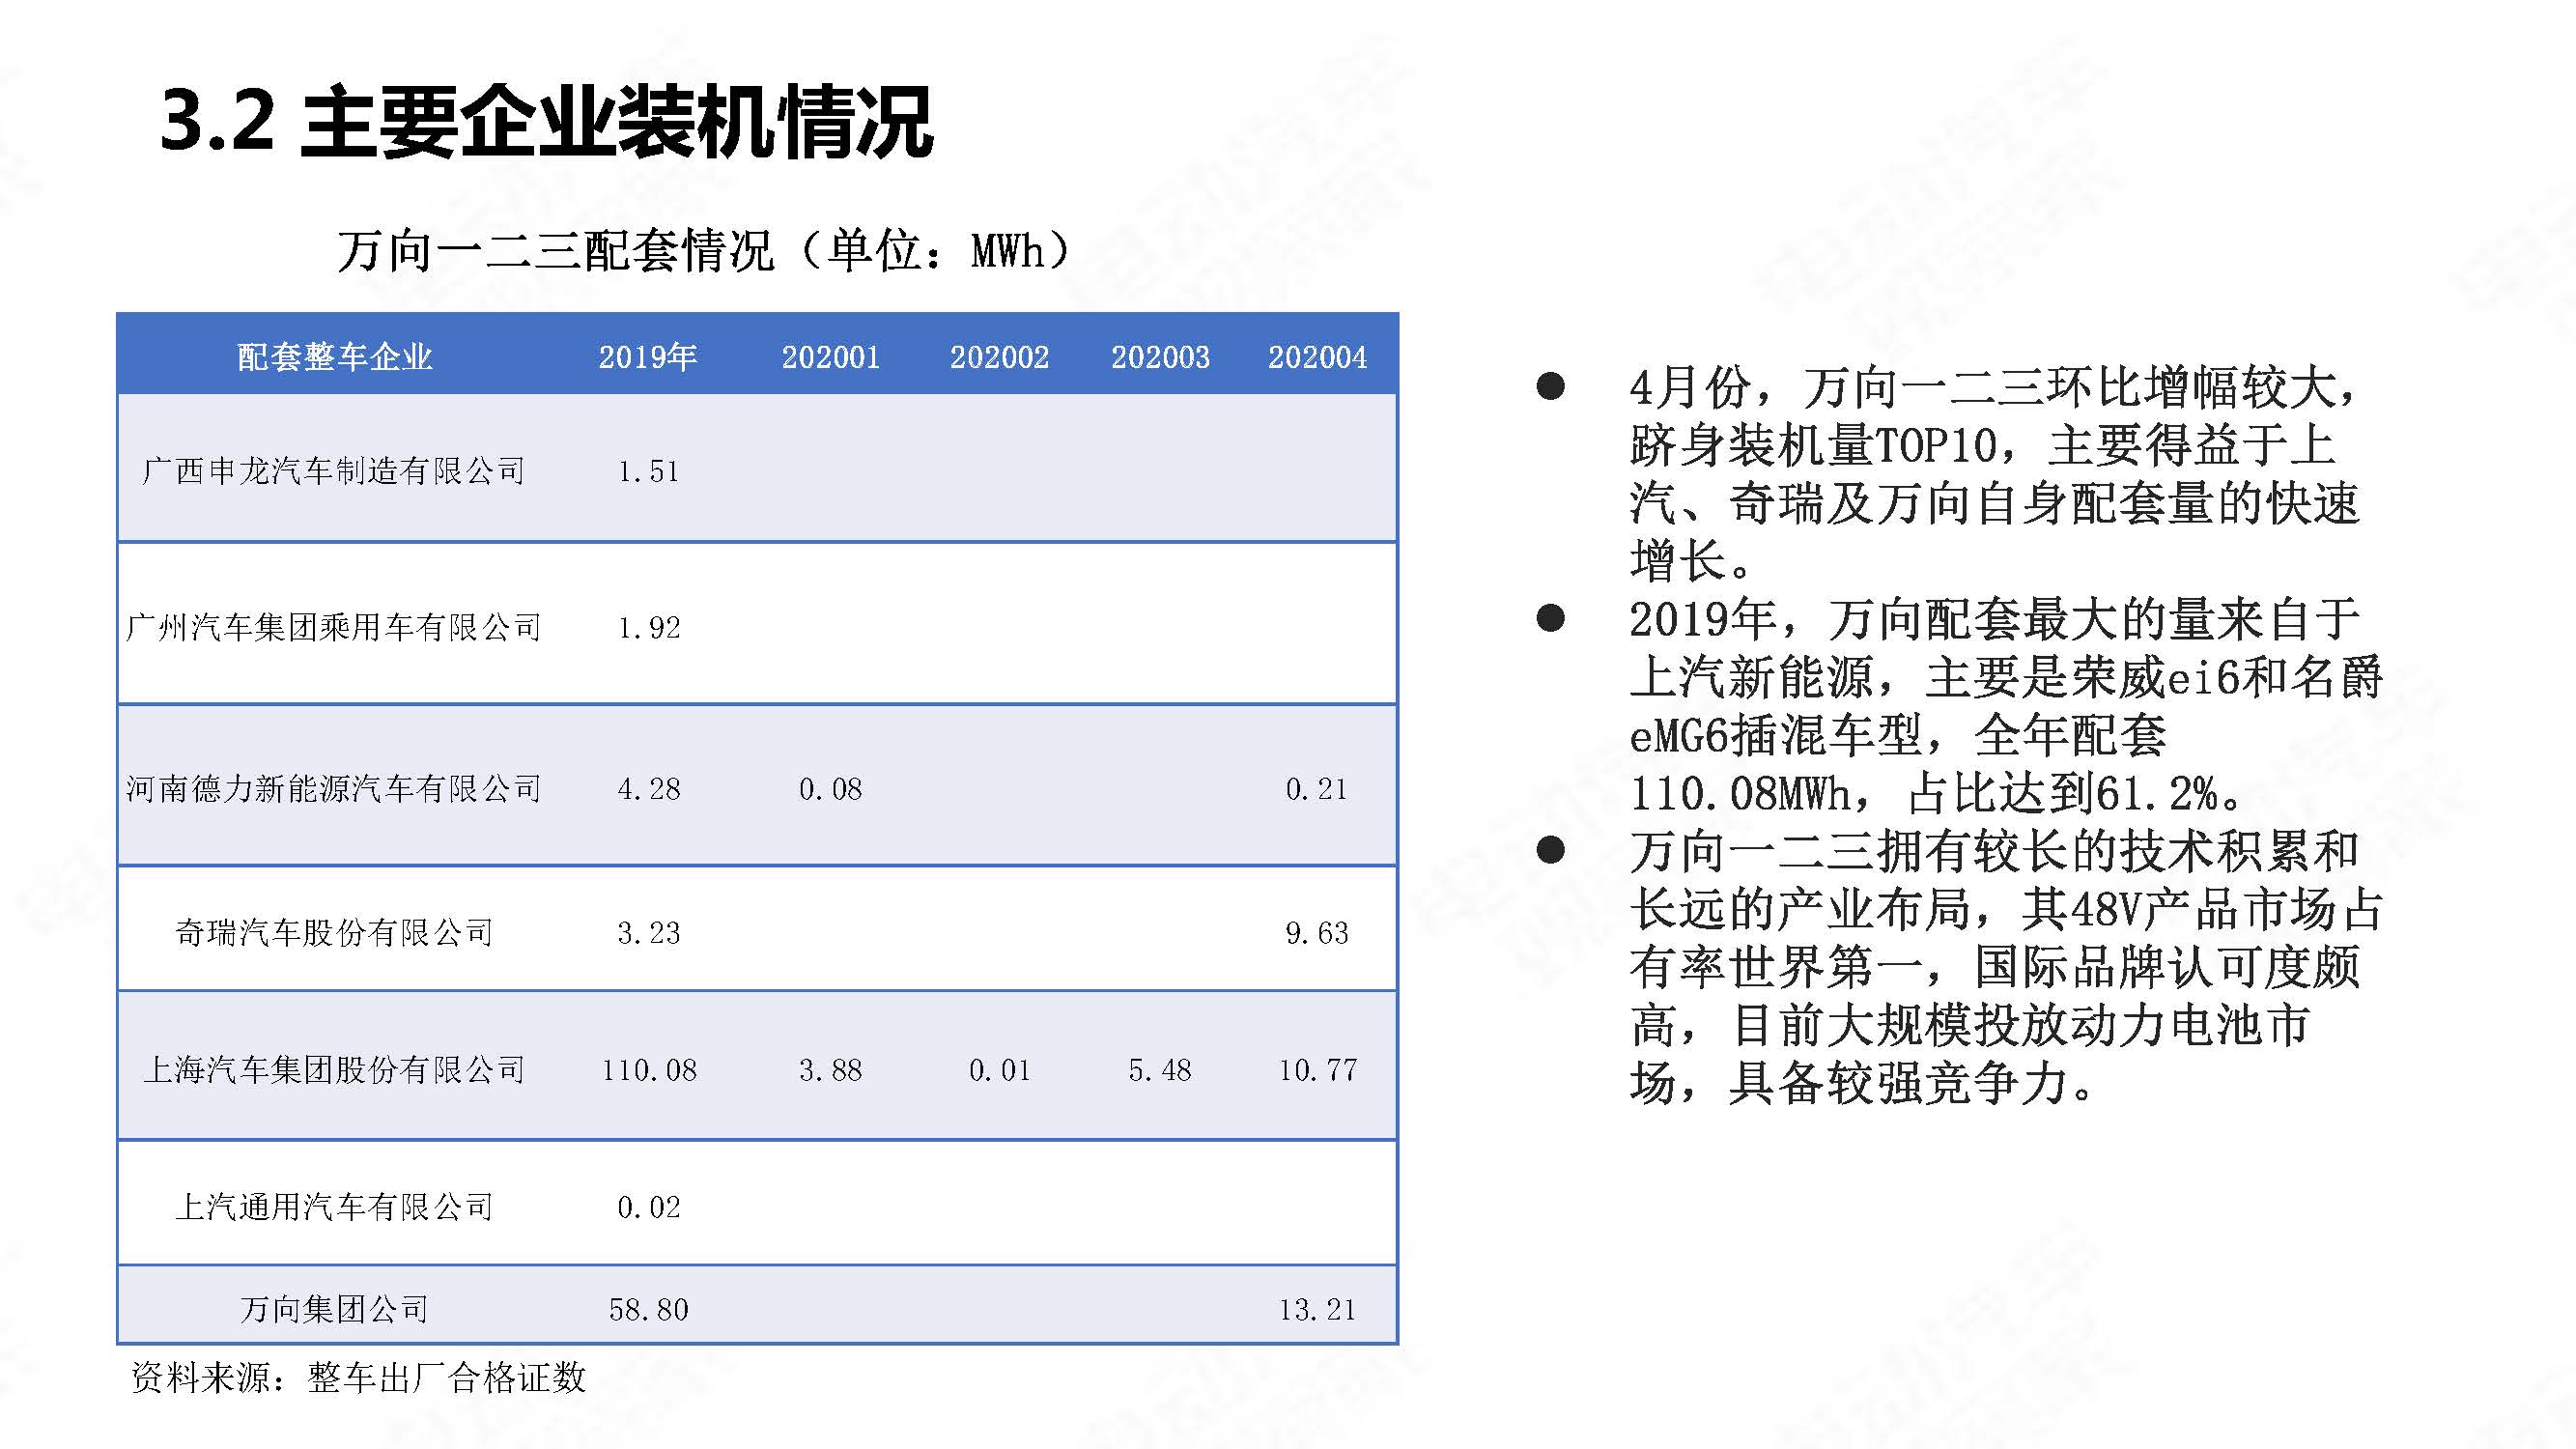This screenshot has height=1449, width=2576.
Task: Select row label 上汽通用汽车有限公司
Action: 334,1206
